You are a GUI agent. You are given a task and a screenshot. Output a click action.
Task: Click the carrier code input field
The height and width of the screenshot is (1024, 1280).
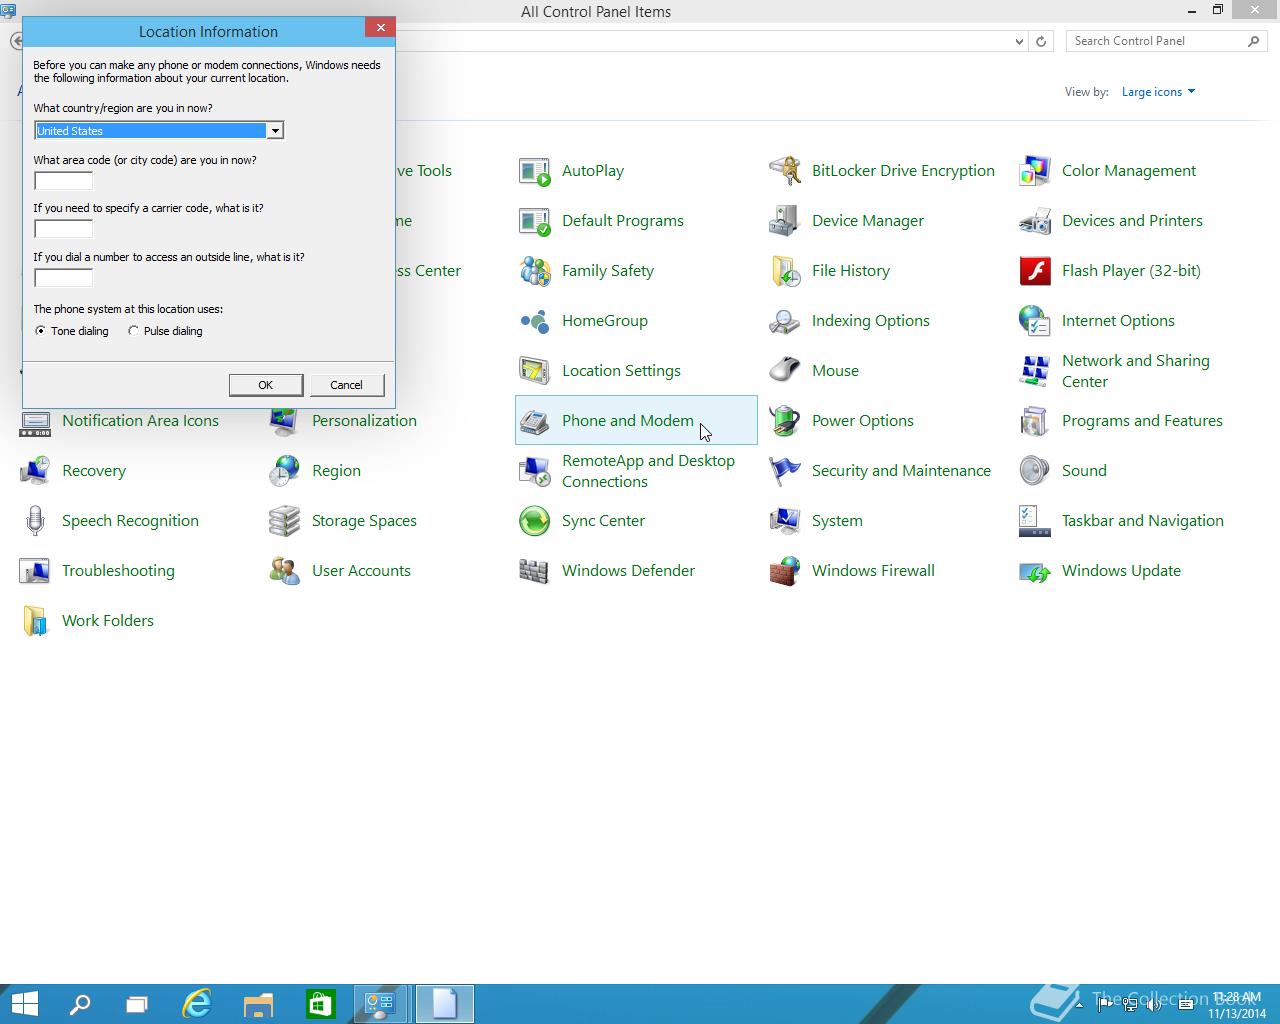click(63, 229)
